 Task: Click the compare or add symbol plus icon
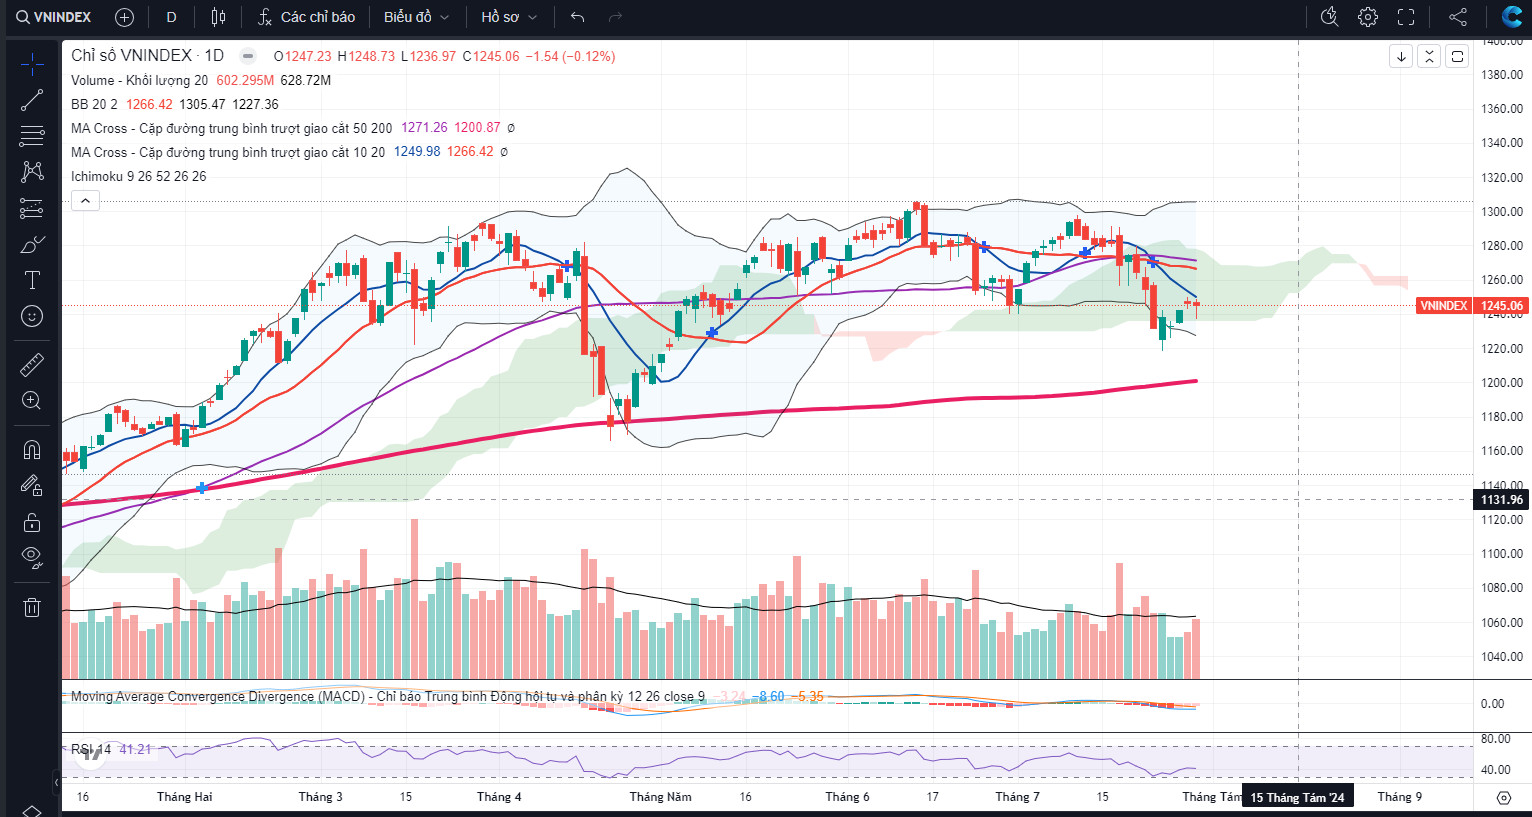pyautogui.click(x=124, y=17)
